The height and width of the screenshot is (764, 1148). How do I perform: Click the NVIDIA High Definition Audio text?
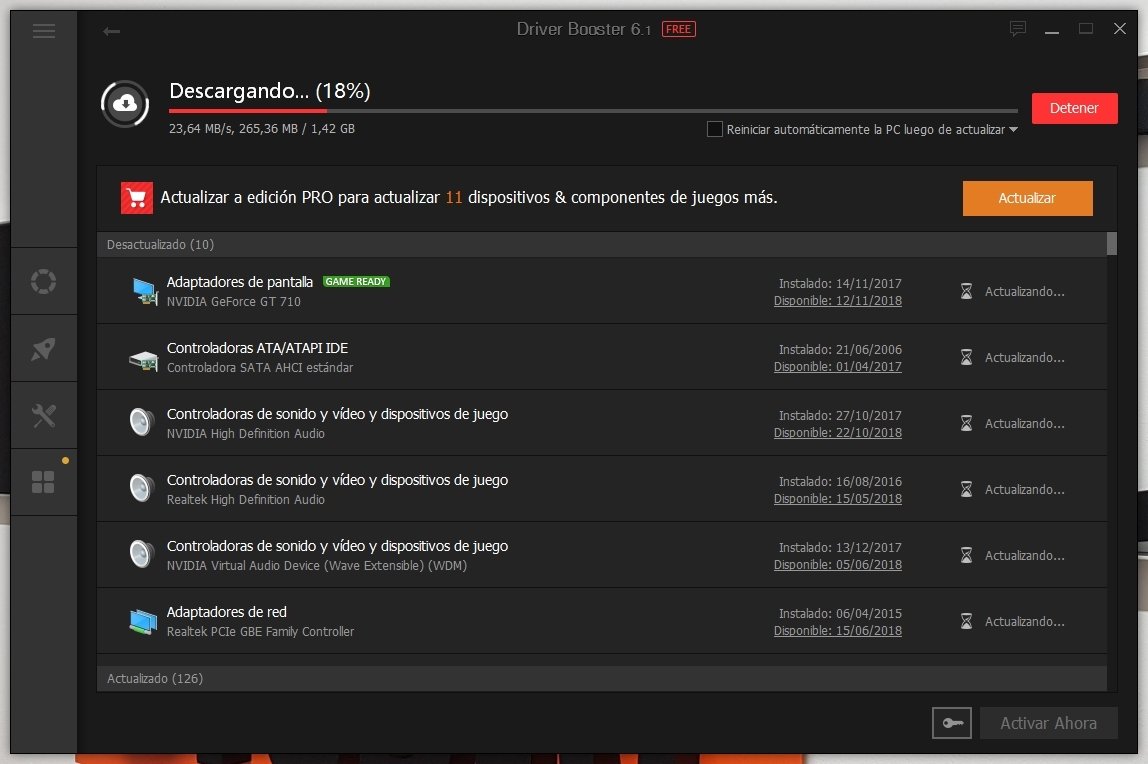pos(245,433)
